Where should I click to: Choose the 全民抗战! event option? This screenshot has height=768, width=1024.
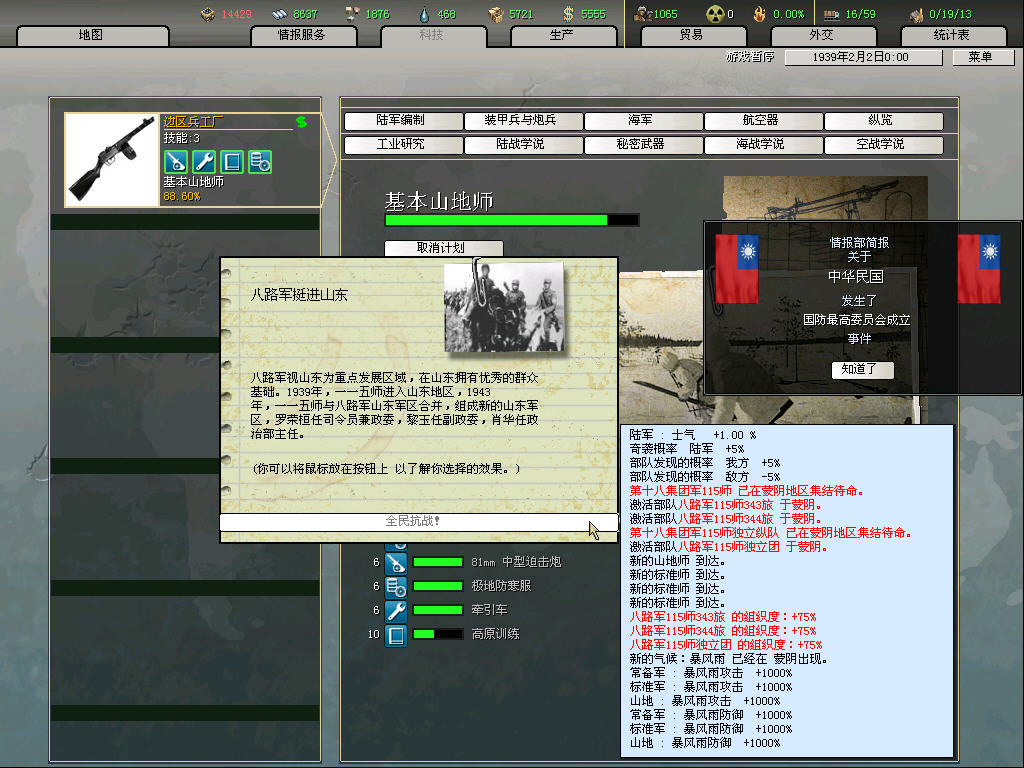tap(418, 521)
